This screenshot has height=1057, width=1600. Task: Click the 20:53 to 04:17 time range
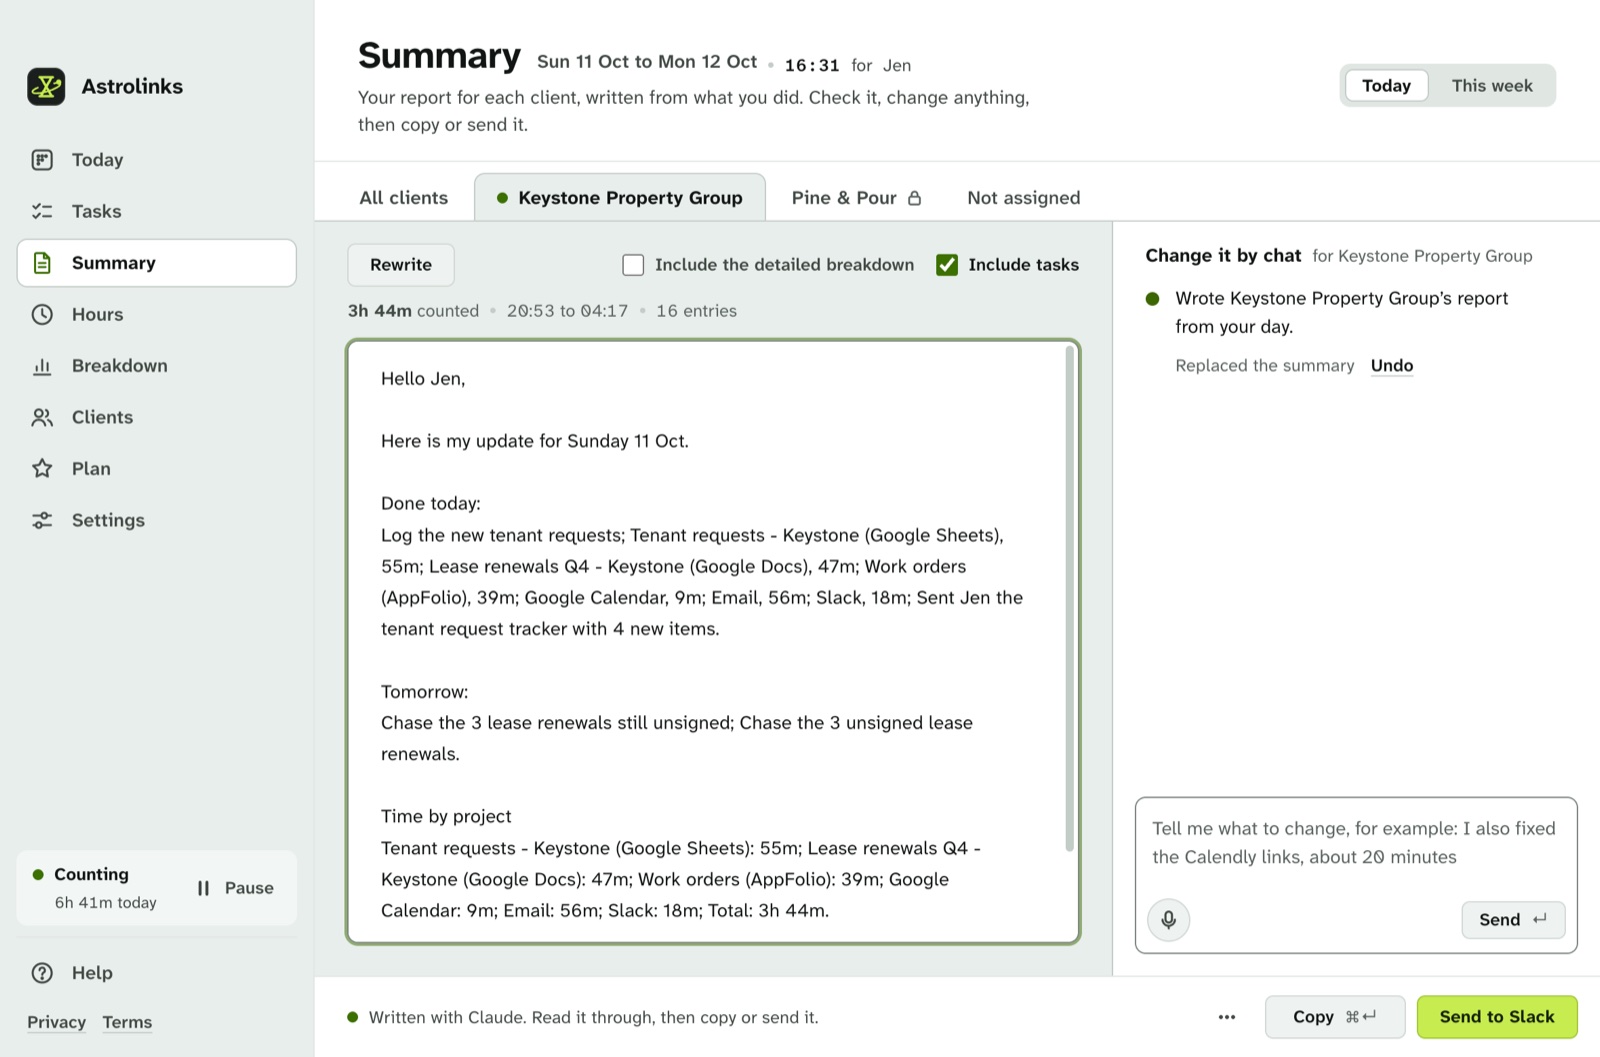(567, 311)
